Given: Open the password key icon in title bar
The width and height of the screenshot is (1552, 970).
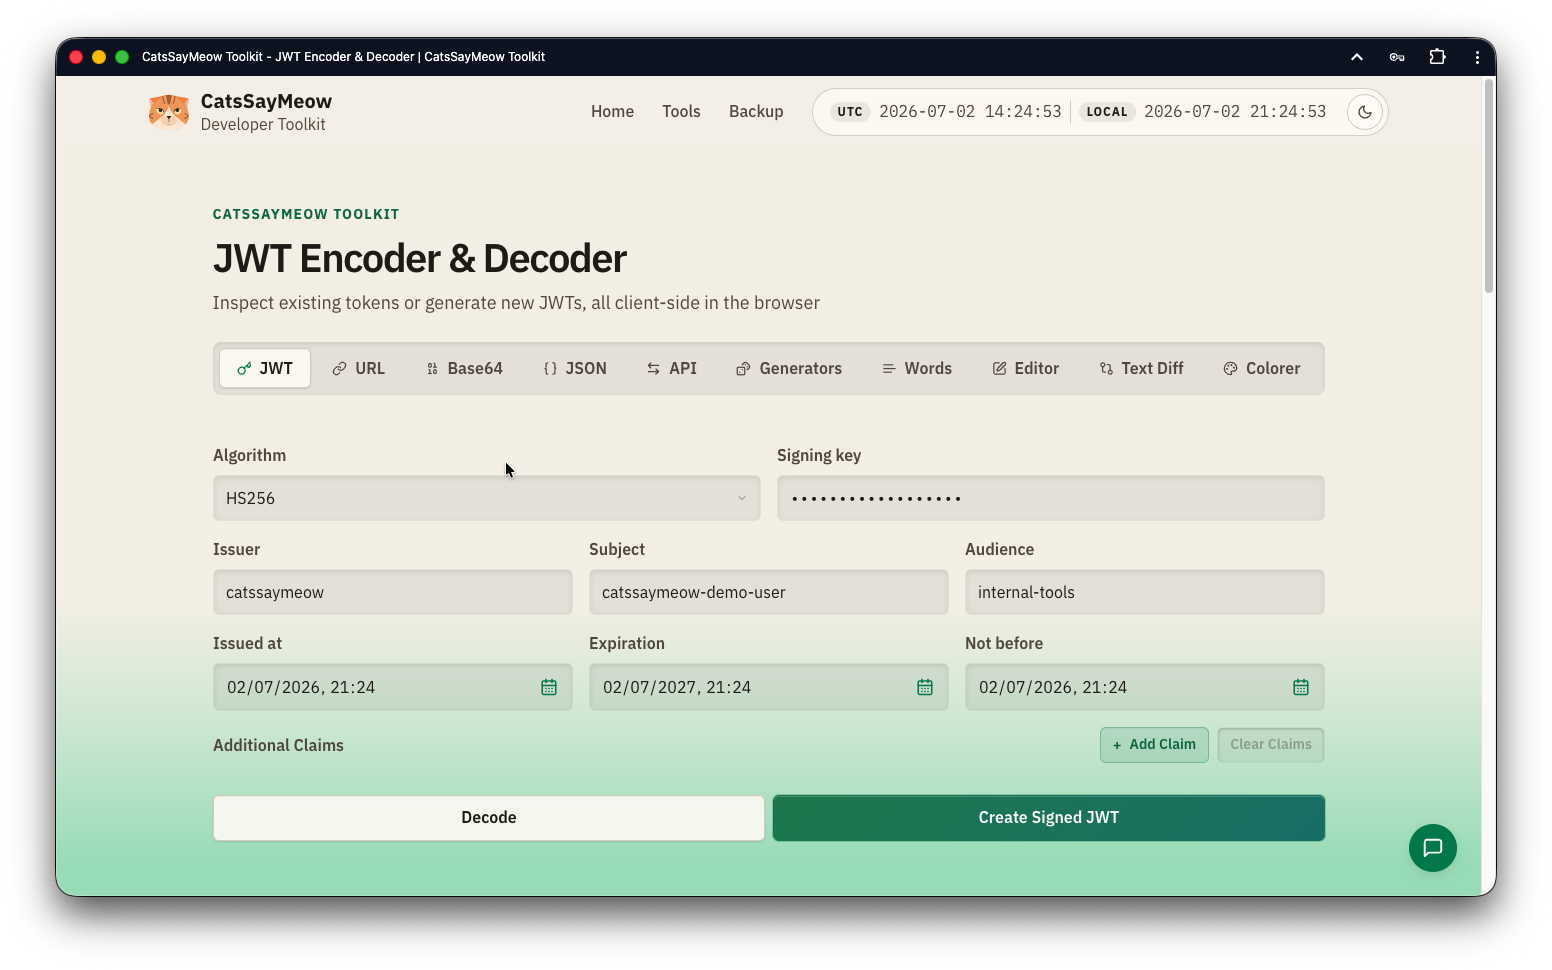Looking at the screenshot, I should tap(1397, 57).
